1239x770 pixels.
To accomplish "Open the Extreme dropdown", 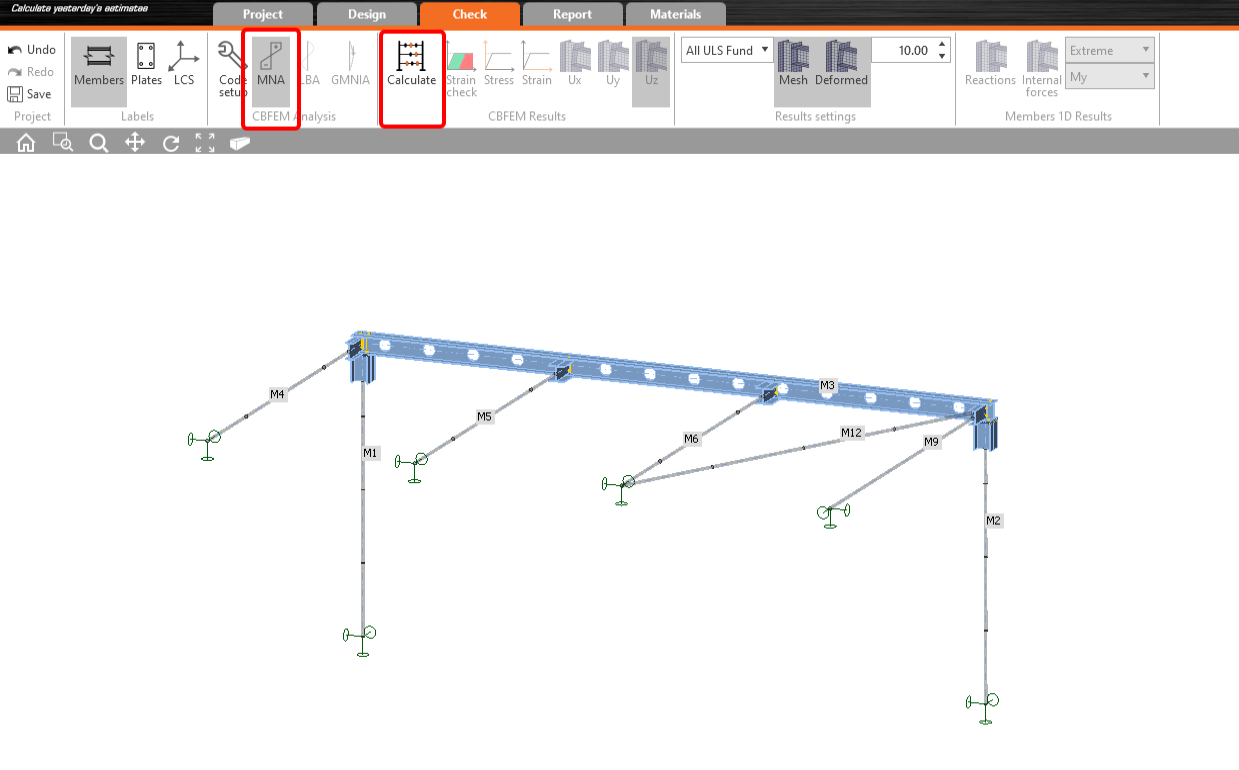I will click(1110, 50).
